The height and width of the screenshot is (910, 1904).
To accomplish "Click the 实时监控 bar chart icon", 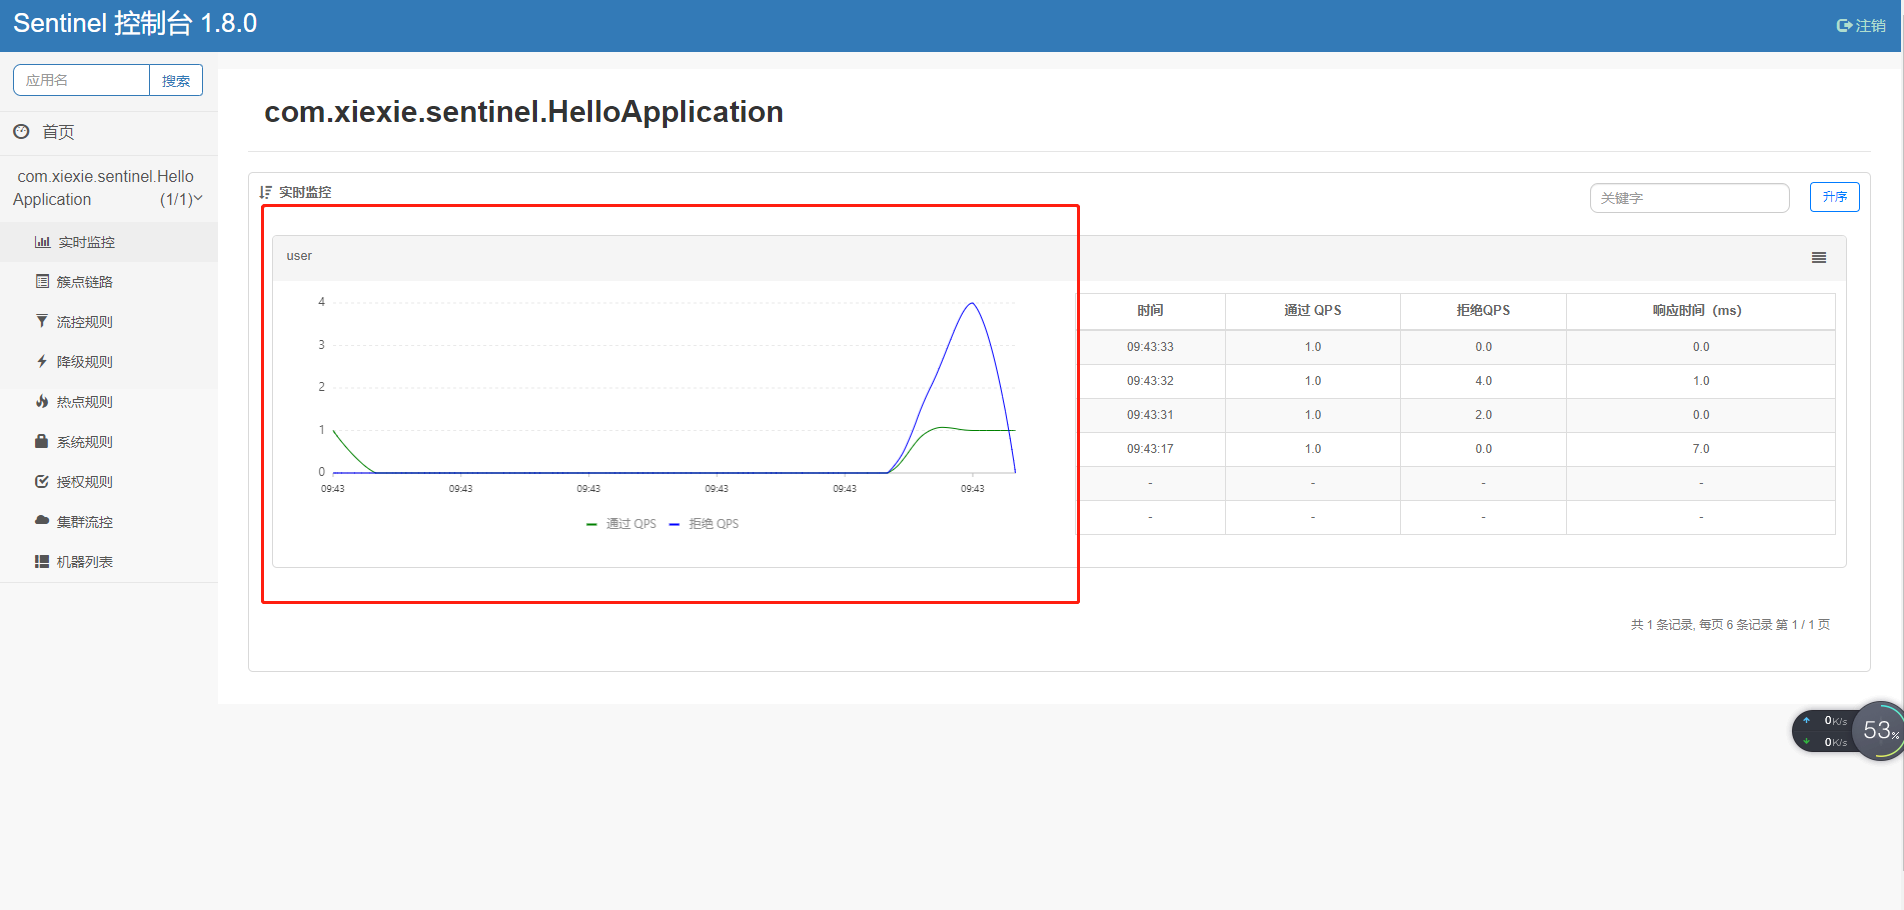I will 42,242.
